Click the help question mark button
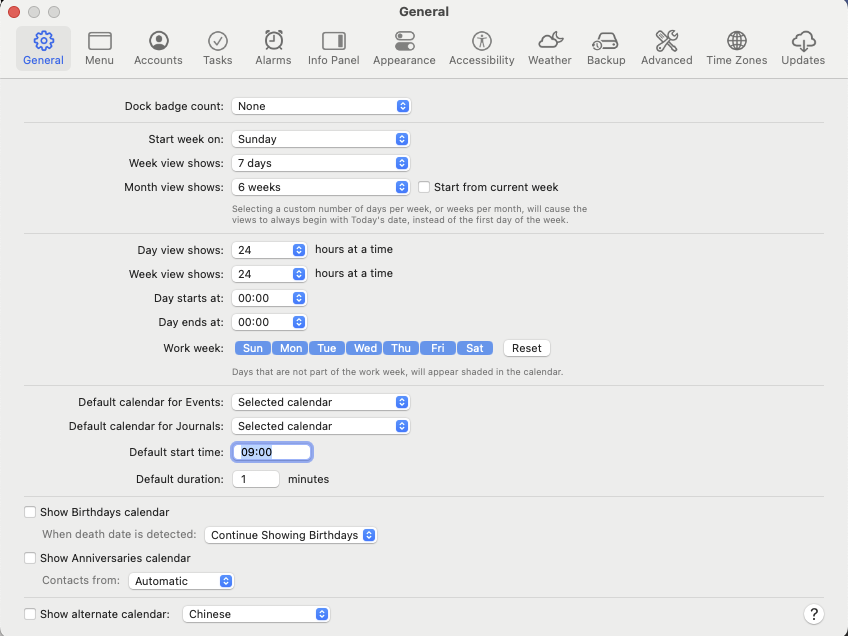Screen dimensions: 848x636 (x=814, y=614)
